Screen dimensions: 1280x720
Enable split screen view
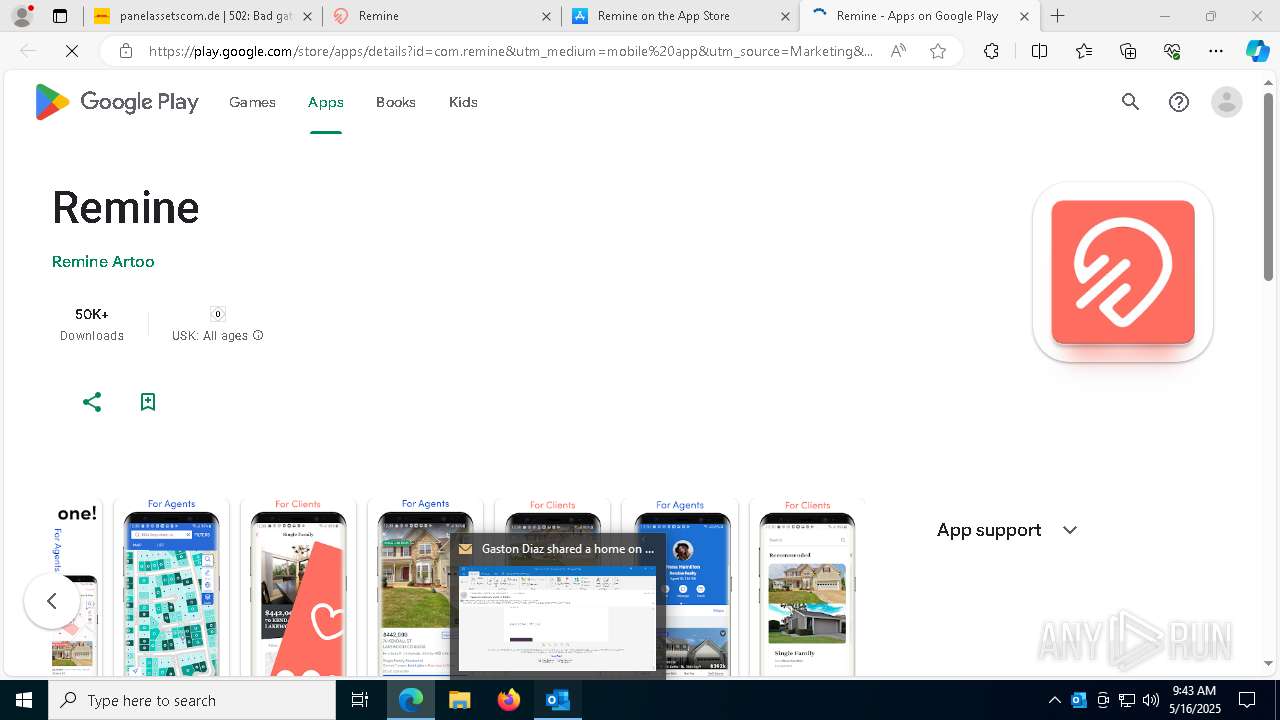[1039, 51]
